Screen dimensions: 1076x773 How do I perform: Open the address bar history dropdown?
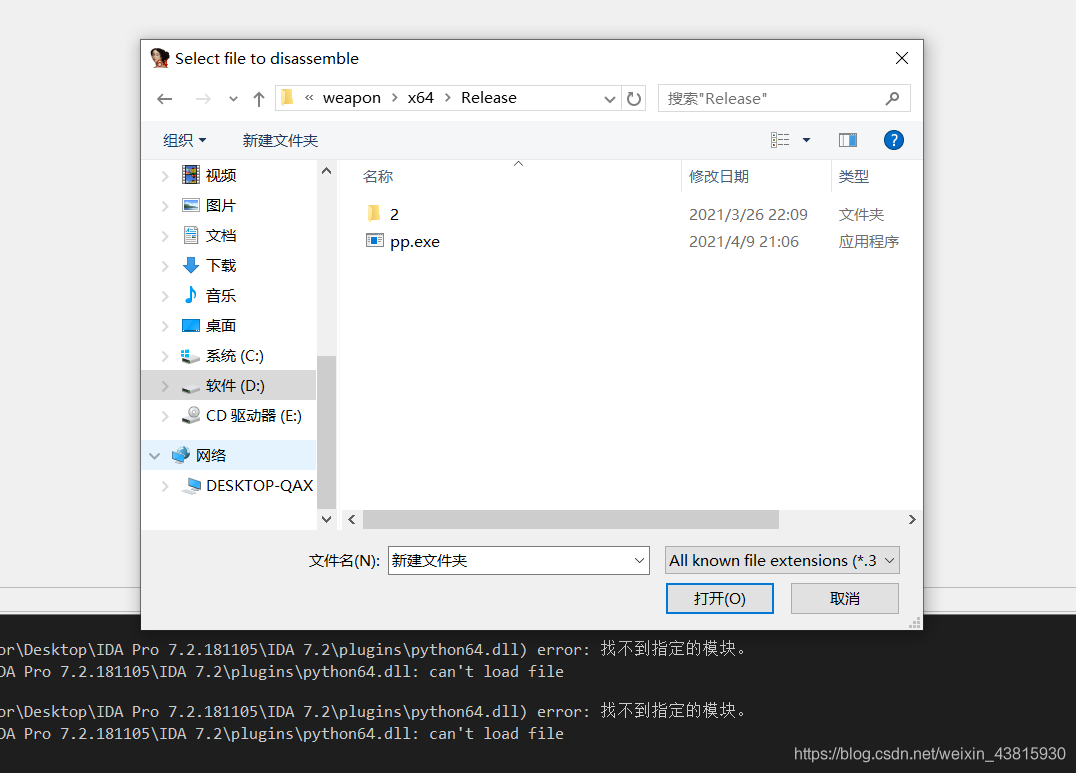pos(609,99)
